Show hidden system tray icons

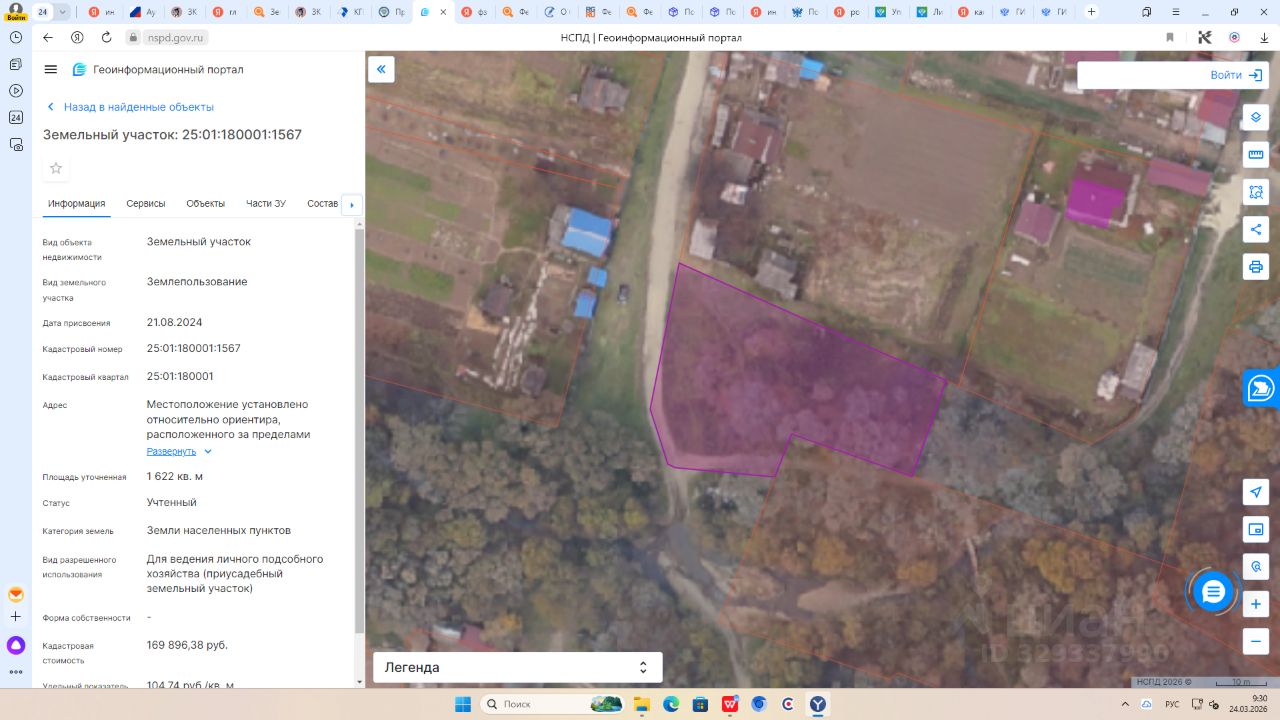tap(1125, 704)
